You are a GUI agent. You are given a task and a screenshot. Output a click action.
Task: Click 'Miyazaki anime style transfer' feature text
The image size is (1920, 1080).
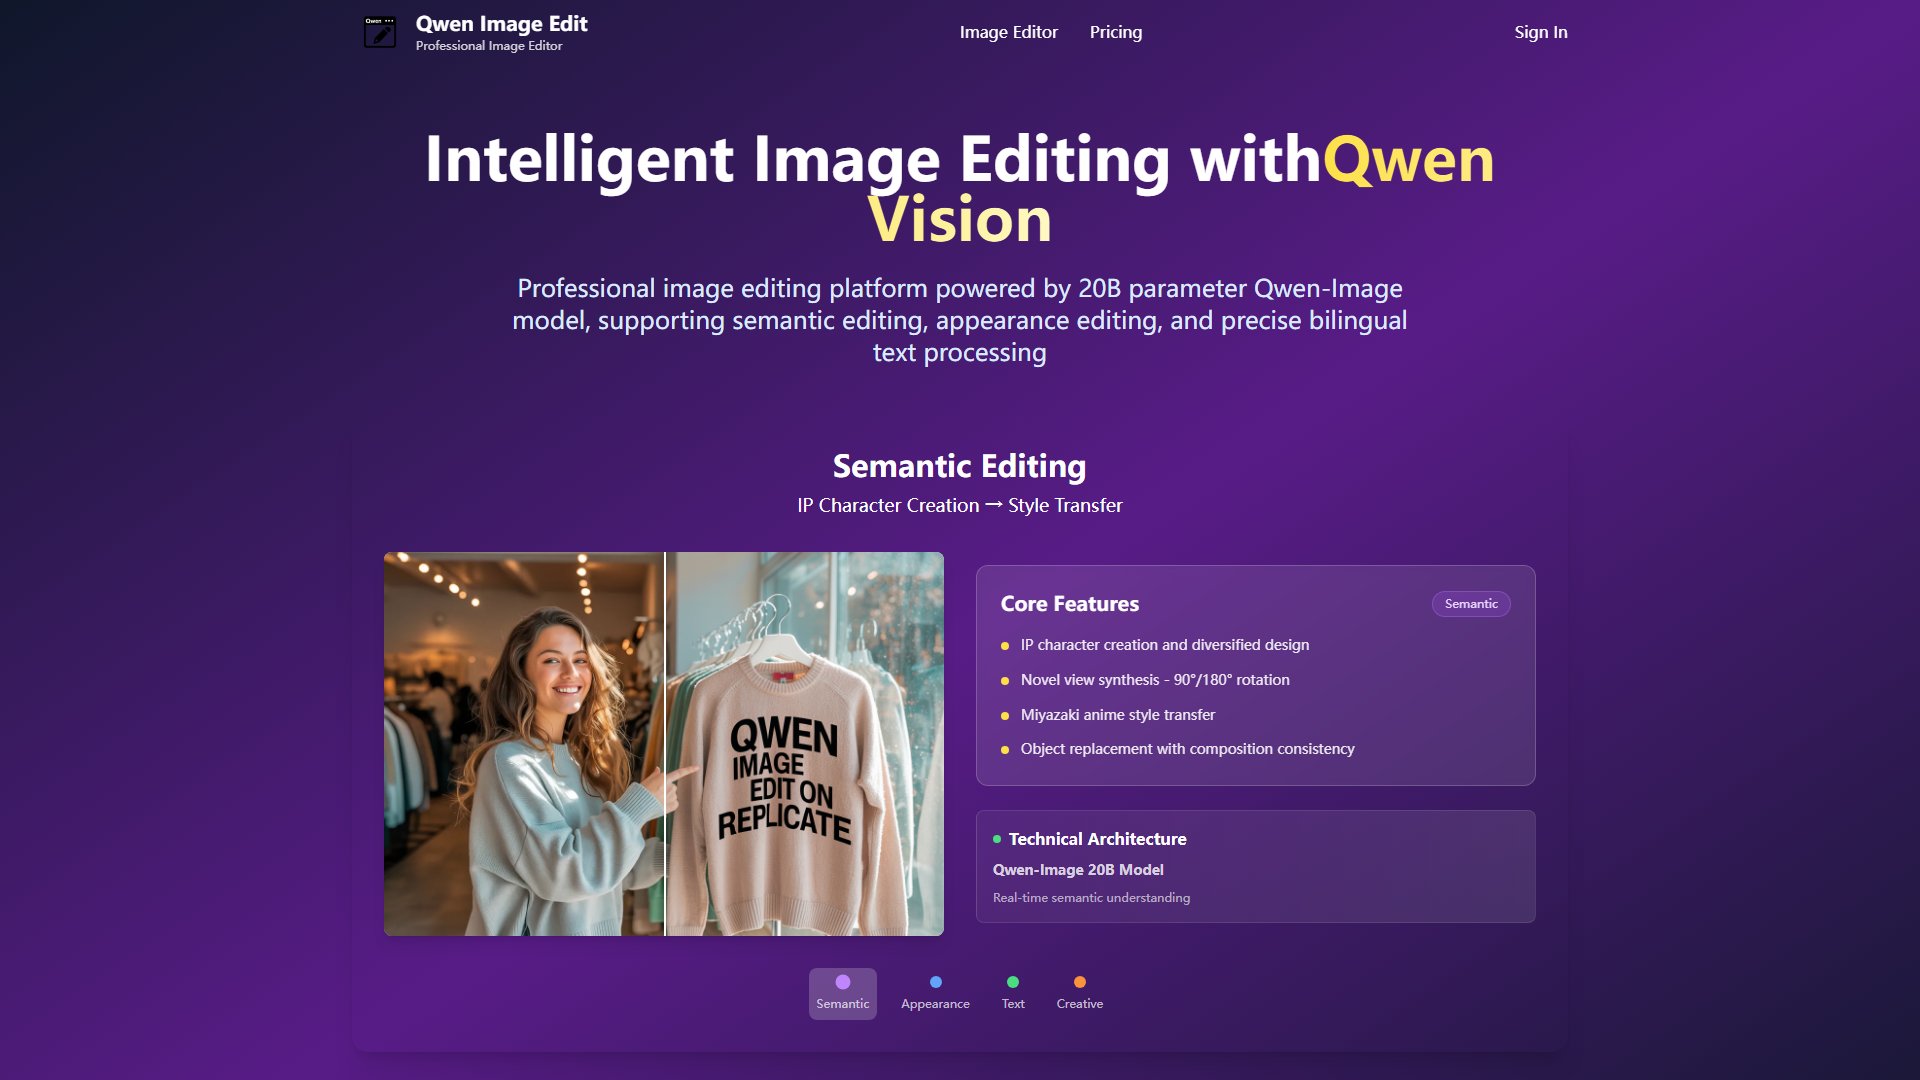click(1118, 715)
